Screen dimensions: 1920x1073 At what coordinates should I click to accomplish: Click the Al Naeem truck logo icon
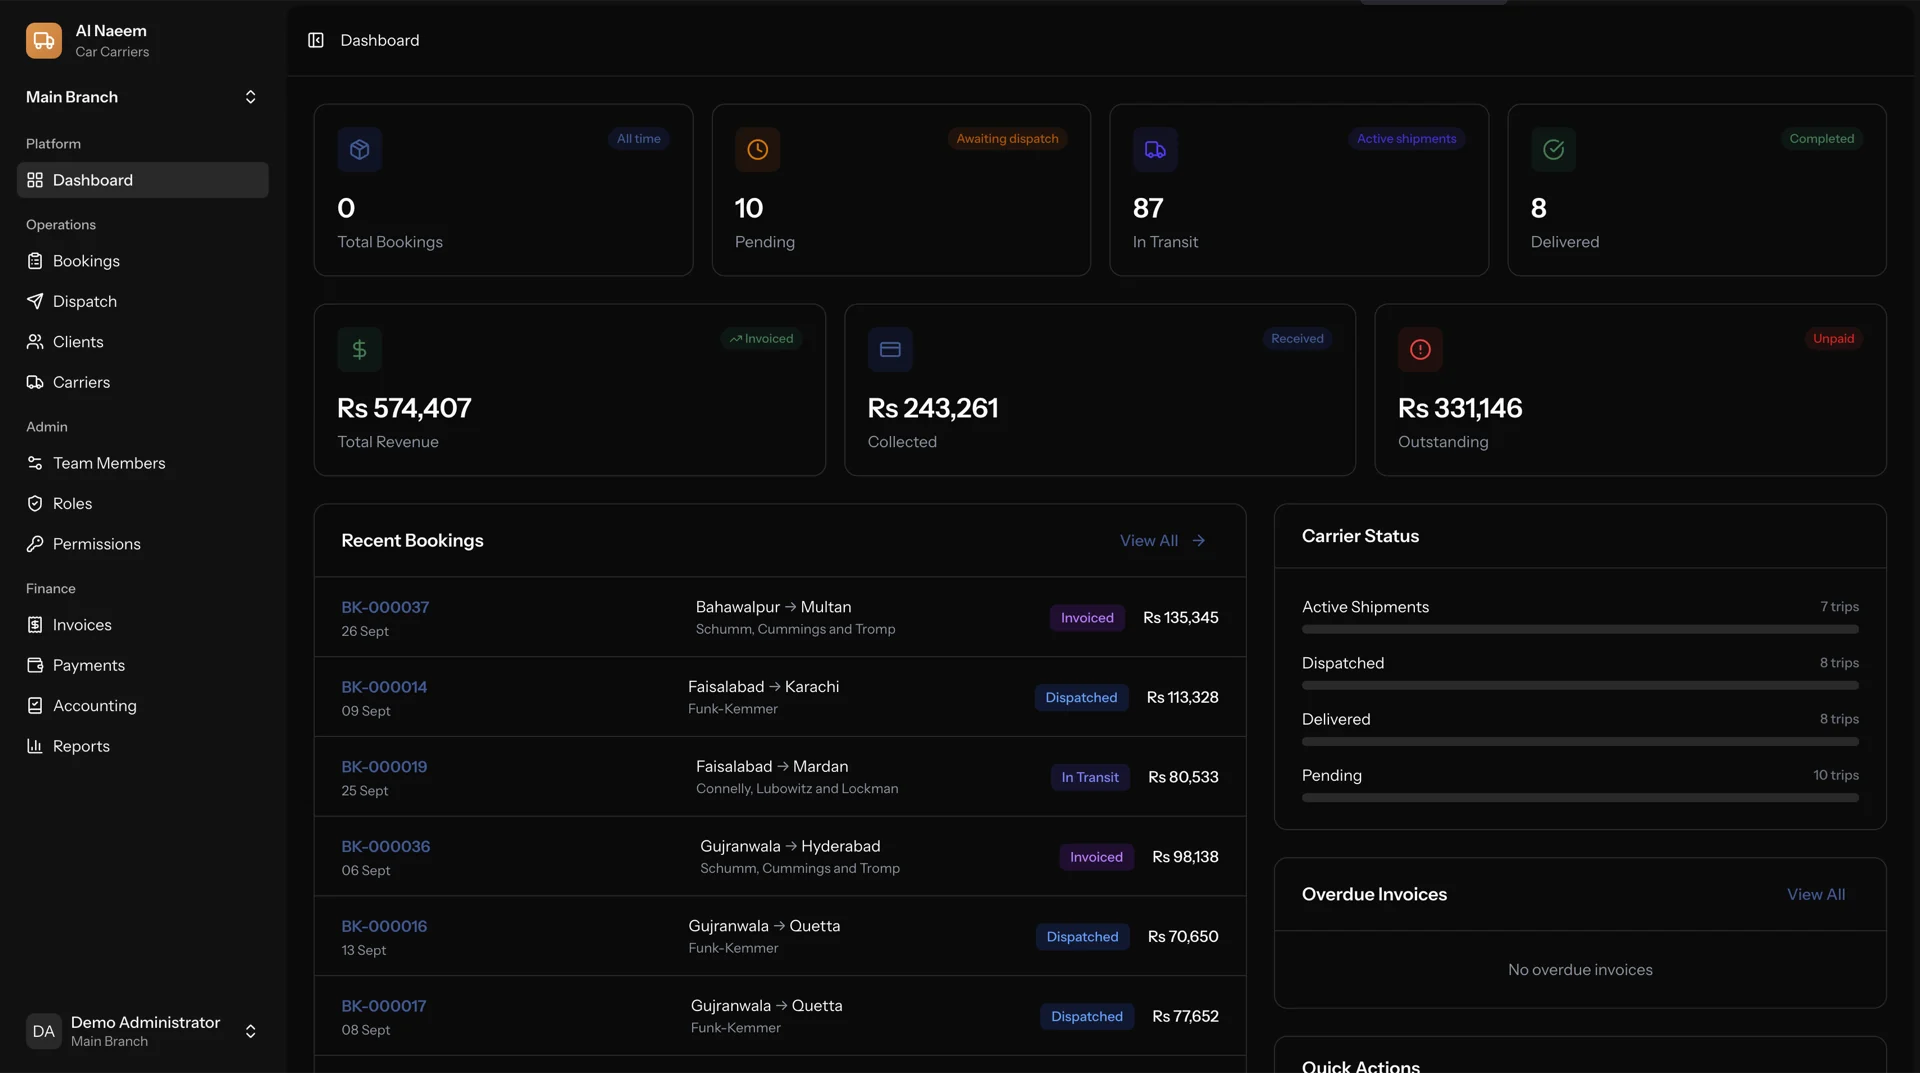coord(43,40)
